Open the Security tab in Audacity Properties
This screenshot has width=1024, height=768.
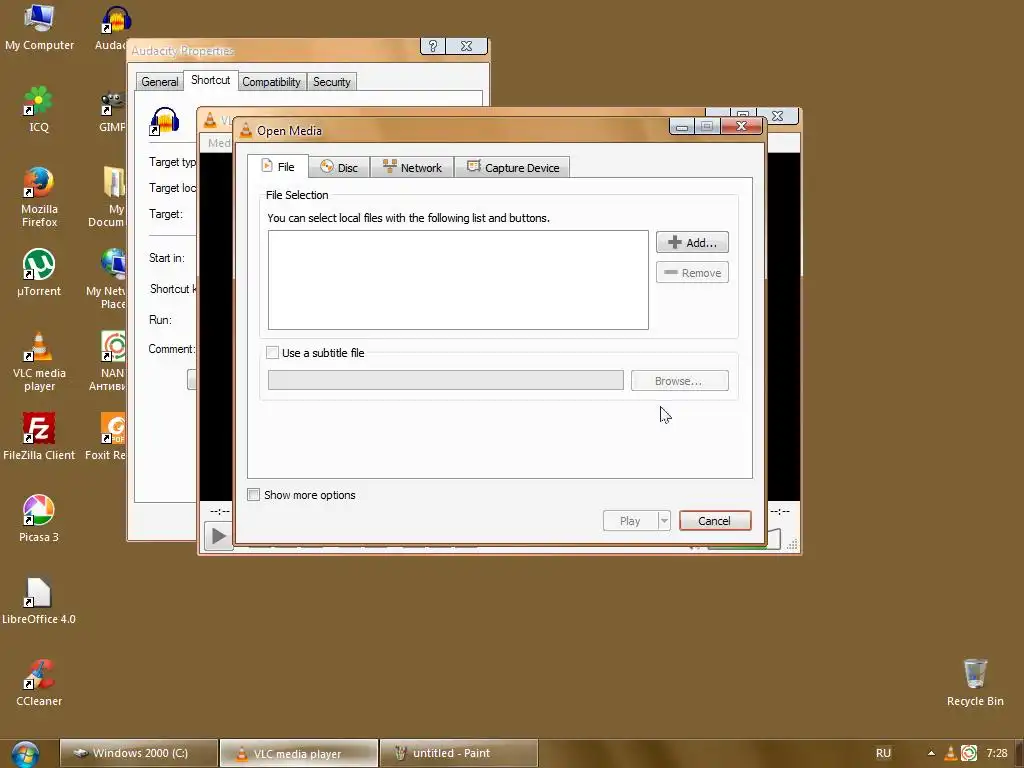[331, 82]
